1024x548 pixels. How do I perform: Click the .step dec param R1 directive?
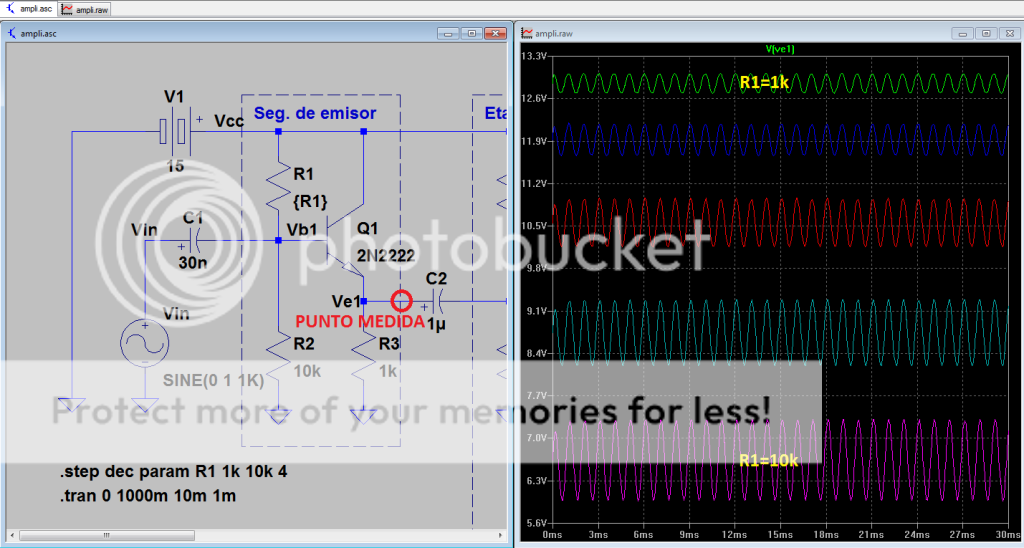click(x=173, y=472)
